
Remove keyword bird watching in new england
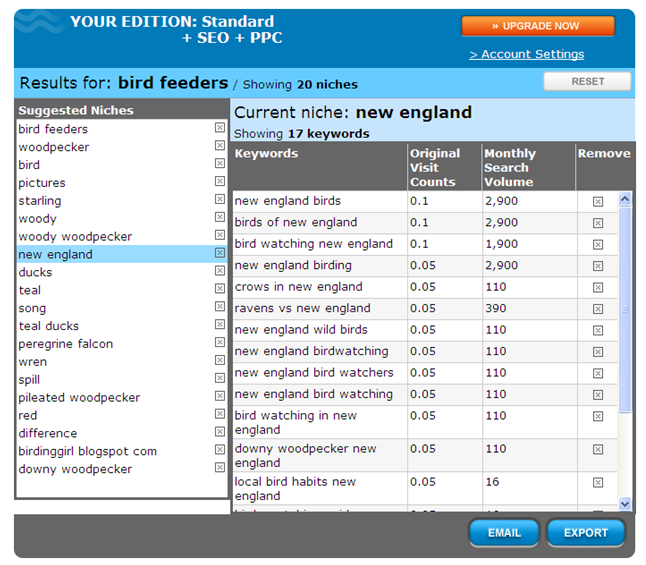[x=598, y=416]
